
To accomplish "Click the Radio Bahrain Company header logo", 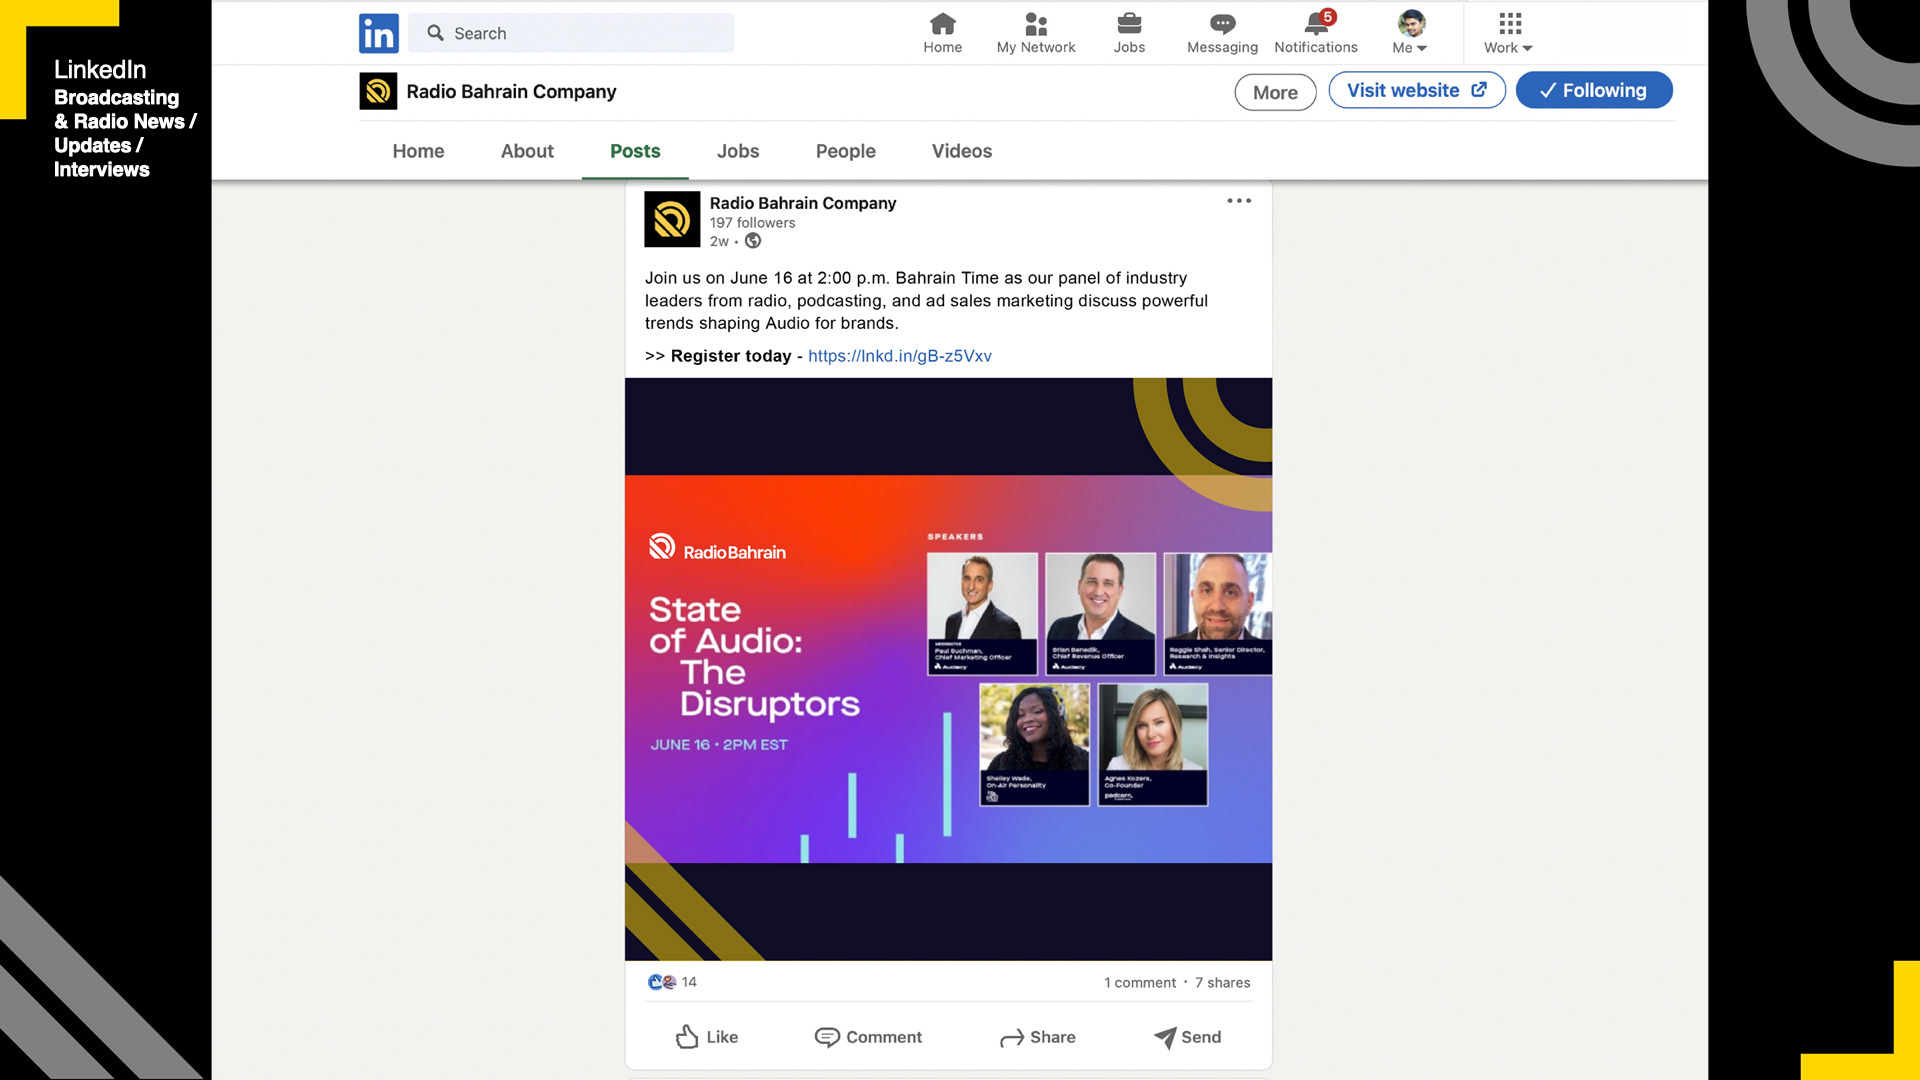I will (x=378, y=91).
